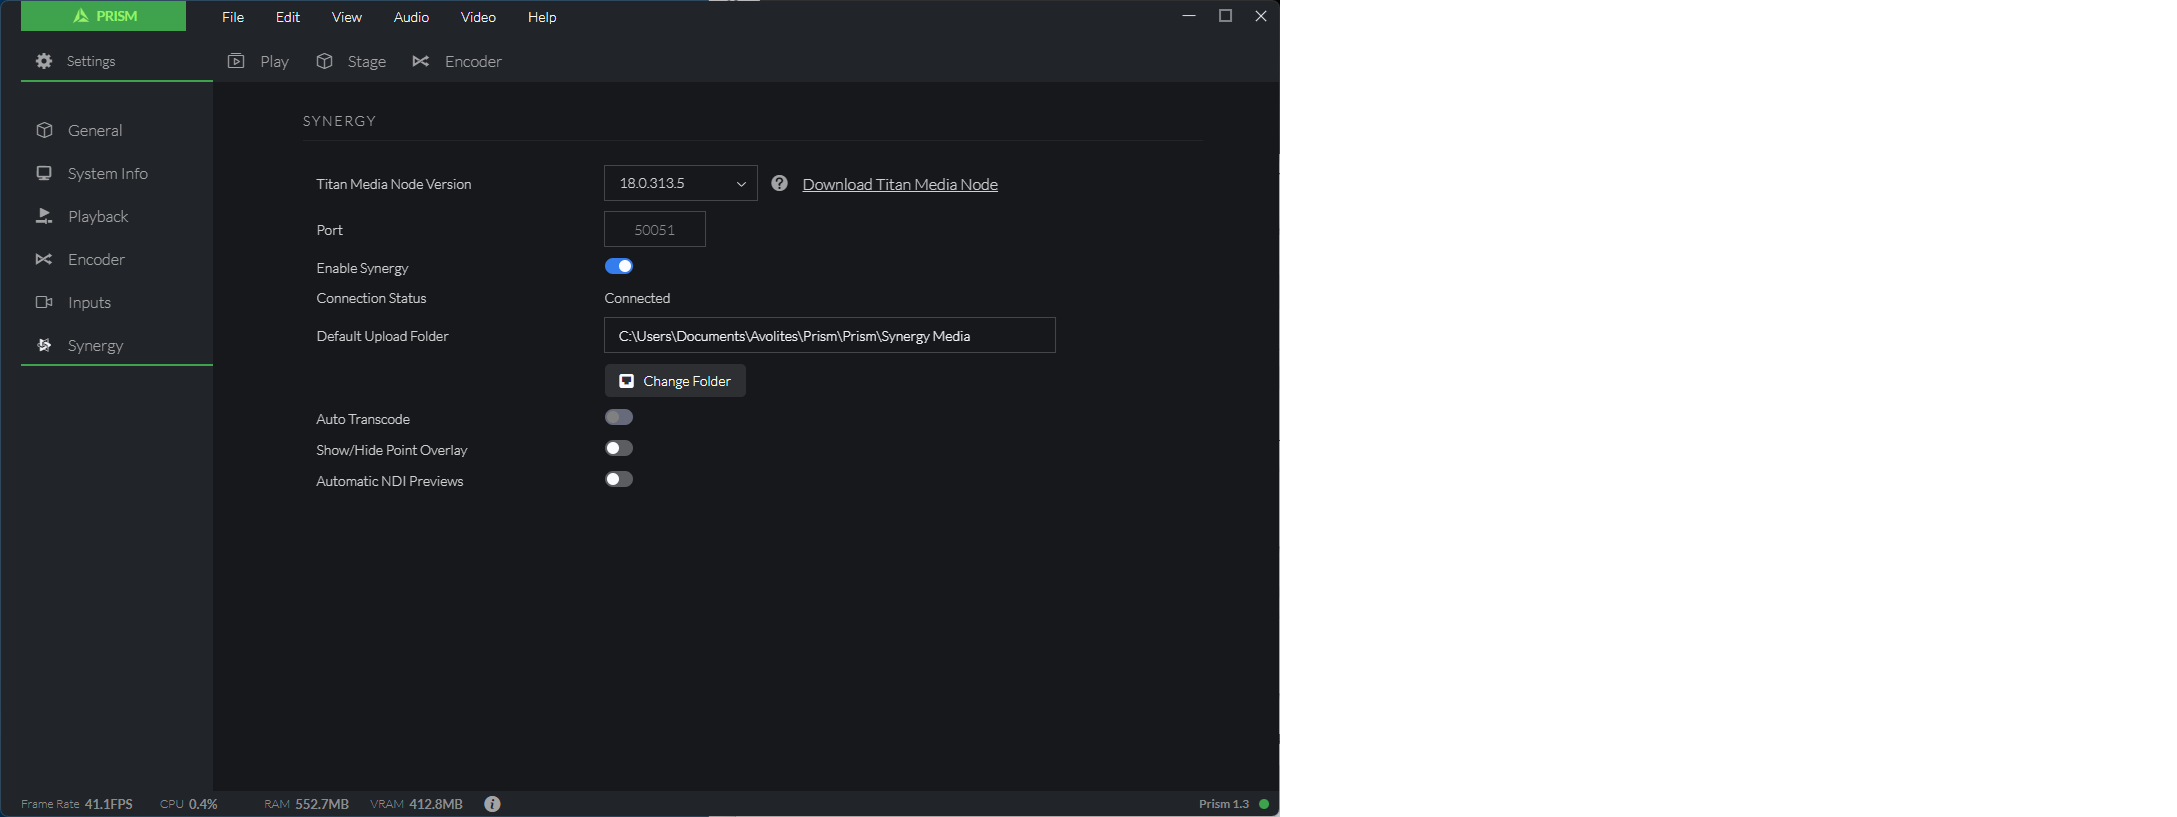Maximize the Prism window
The image size is (2177, 817).
(1225, 16)
